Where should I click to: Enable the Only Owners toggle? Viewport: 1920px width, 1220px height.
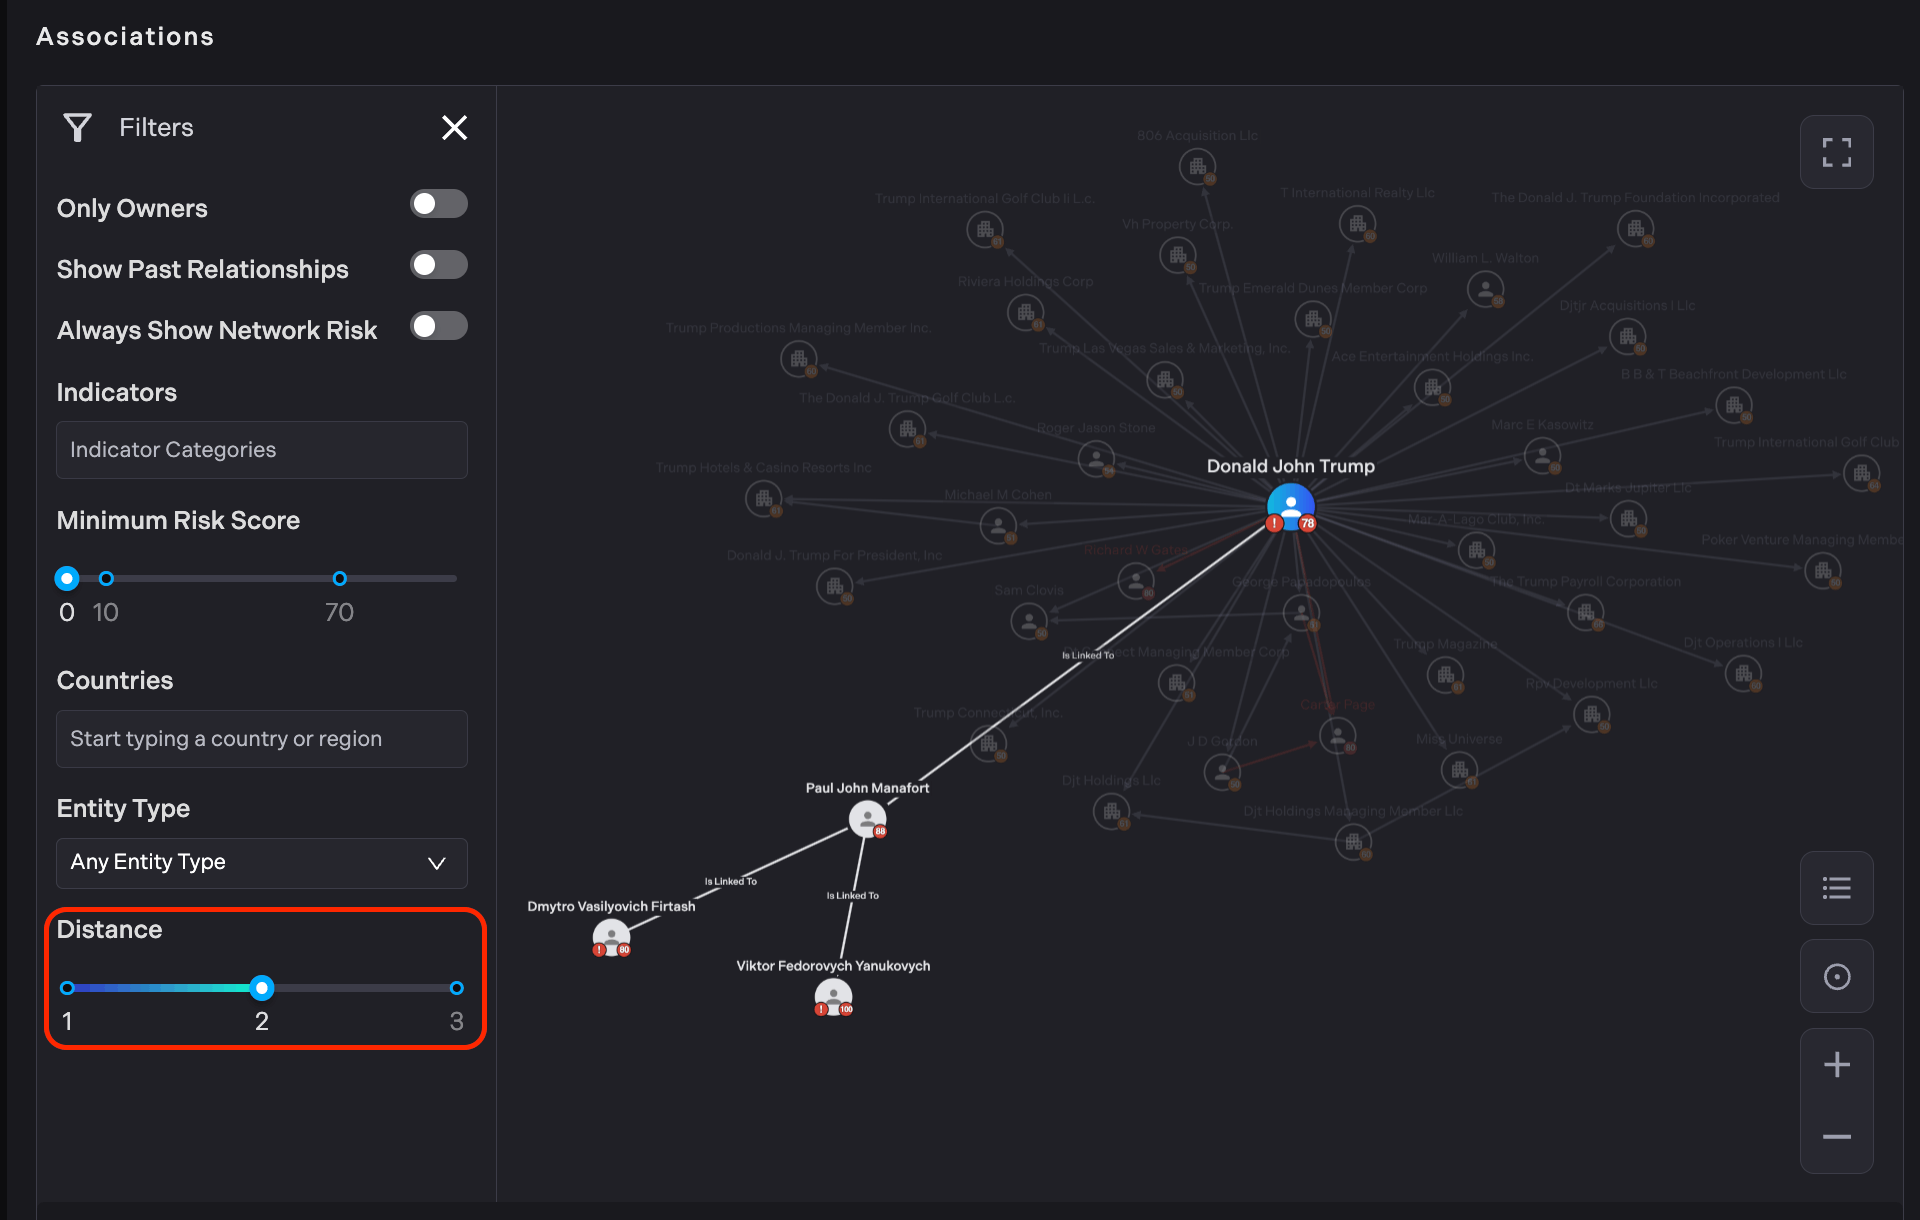[x=438, y=204]
